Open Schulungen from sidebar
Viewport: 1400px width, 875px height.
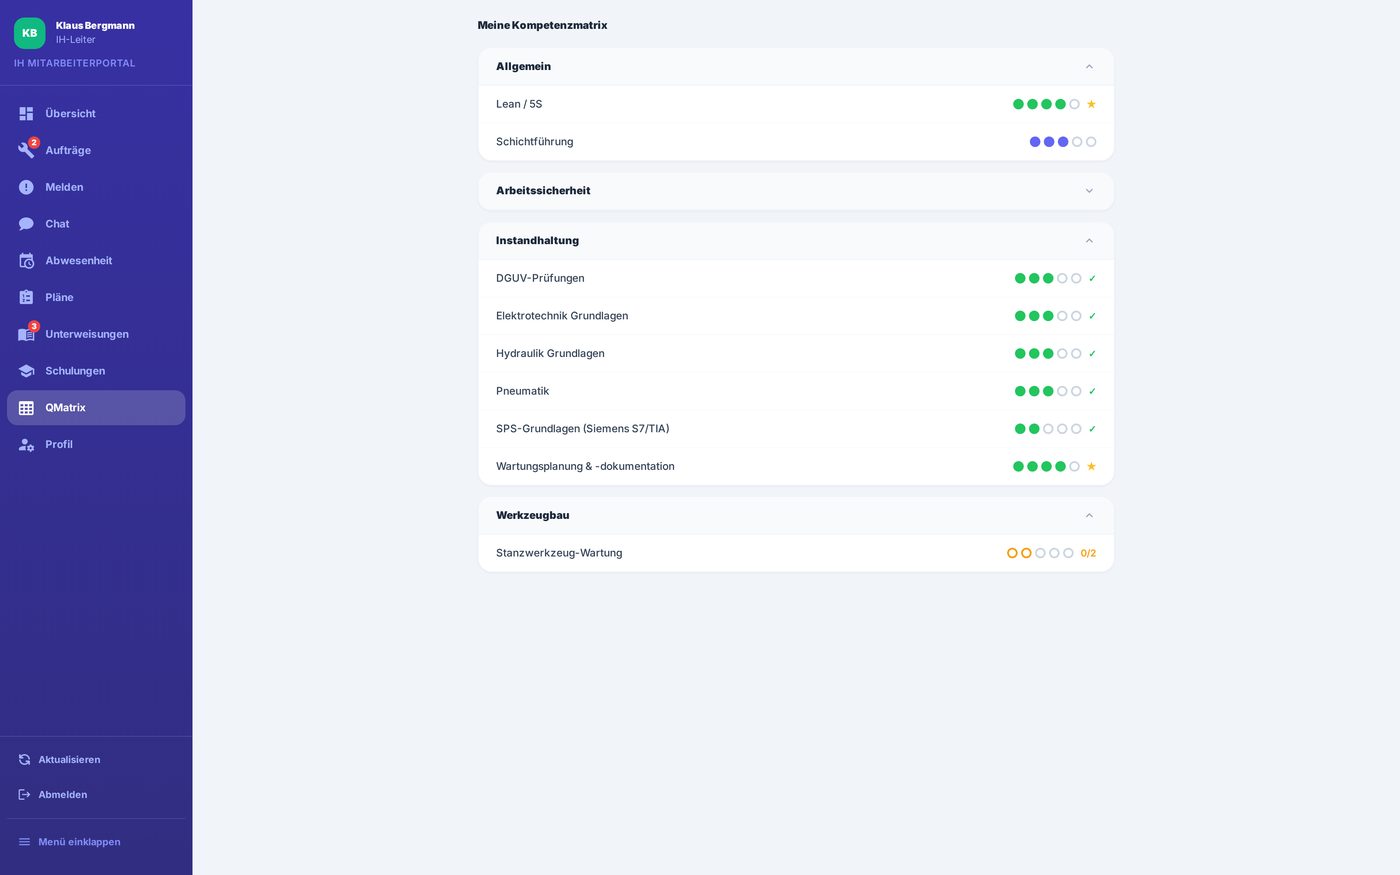[96, 371]
